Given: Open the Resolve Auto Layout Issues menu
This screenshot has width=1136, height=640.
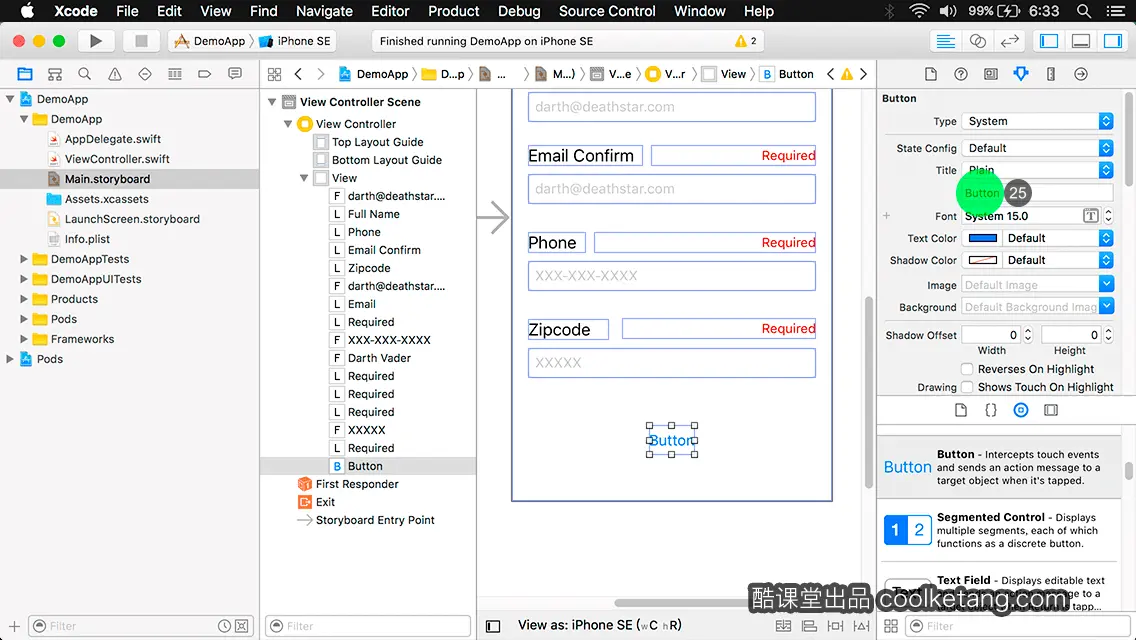Looking at the screenshot, I should [x=861, y=626].
